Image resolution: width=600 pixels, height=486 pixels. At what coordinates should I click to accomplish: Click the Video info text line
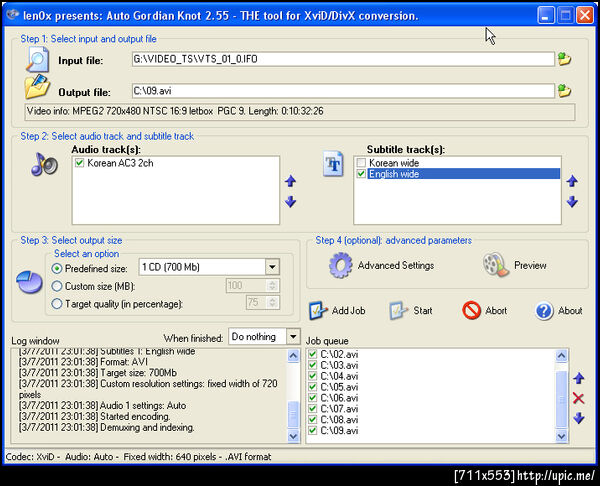175,111
